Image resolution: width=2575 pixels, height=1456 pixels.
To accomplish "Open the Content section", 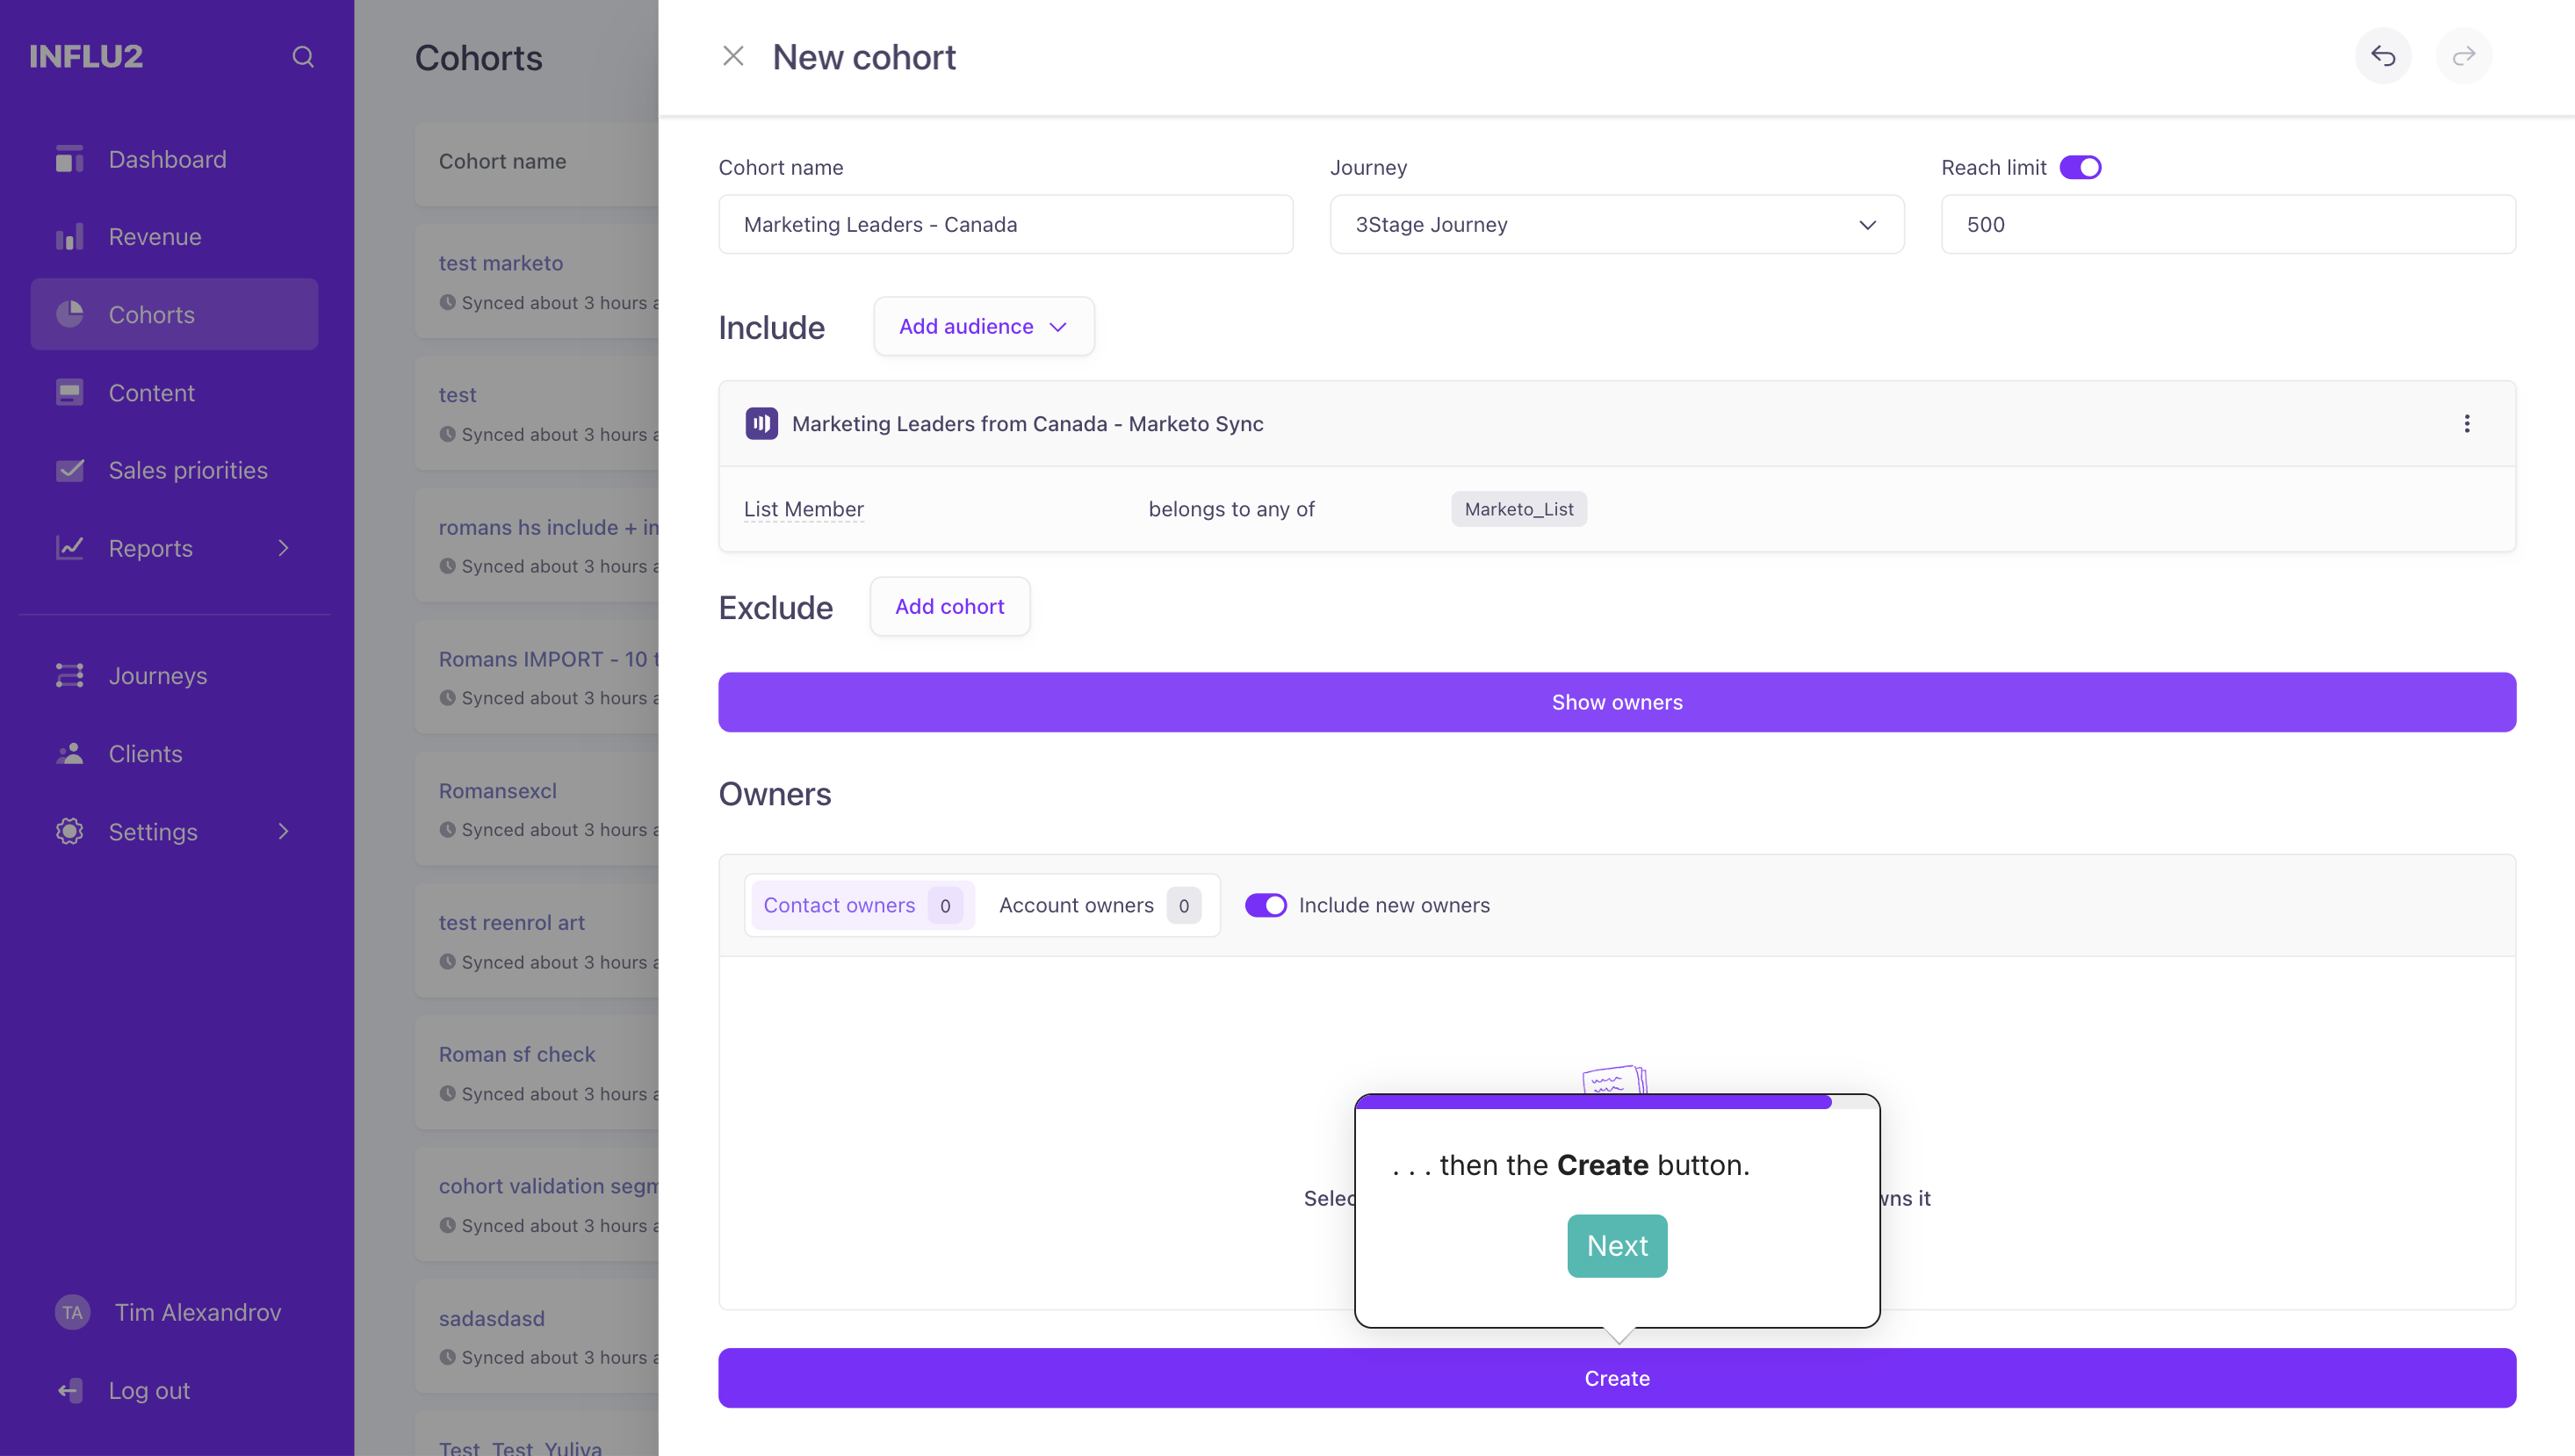I will tap(151, 393).
